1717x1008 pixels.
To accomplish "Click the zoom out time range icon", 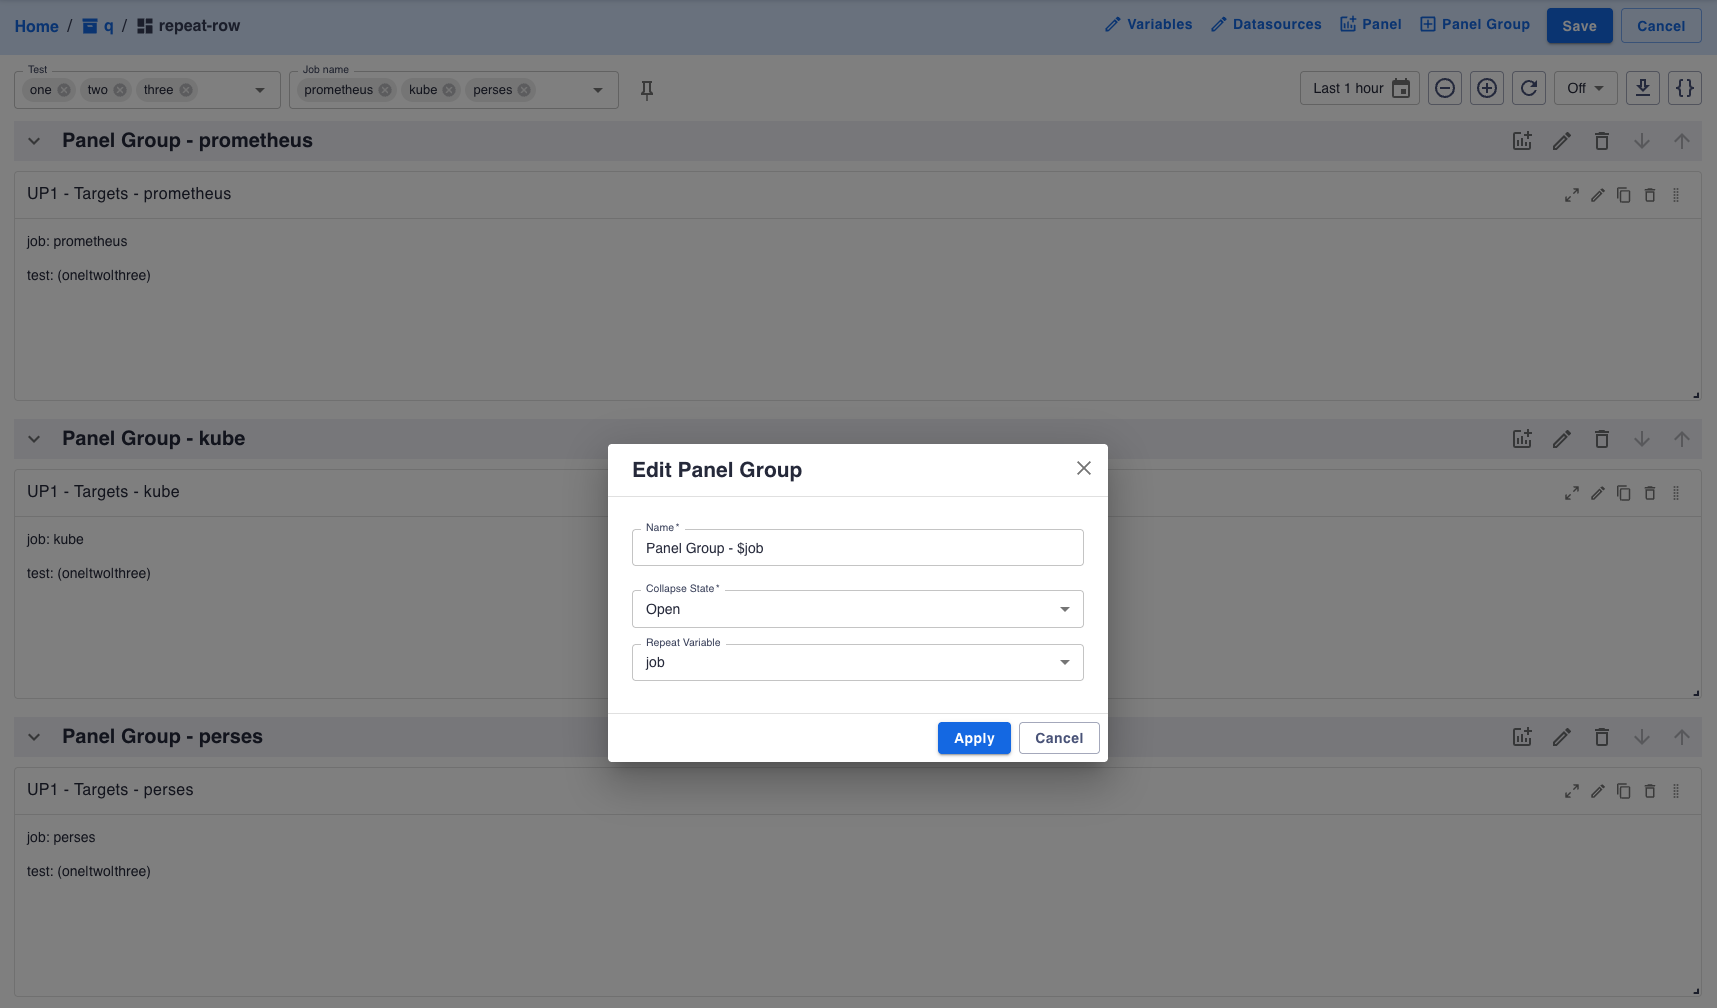I will [x=1444, y=88].
